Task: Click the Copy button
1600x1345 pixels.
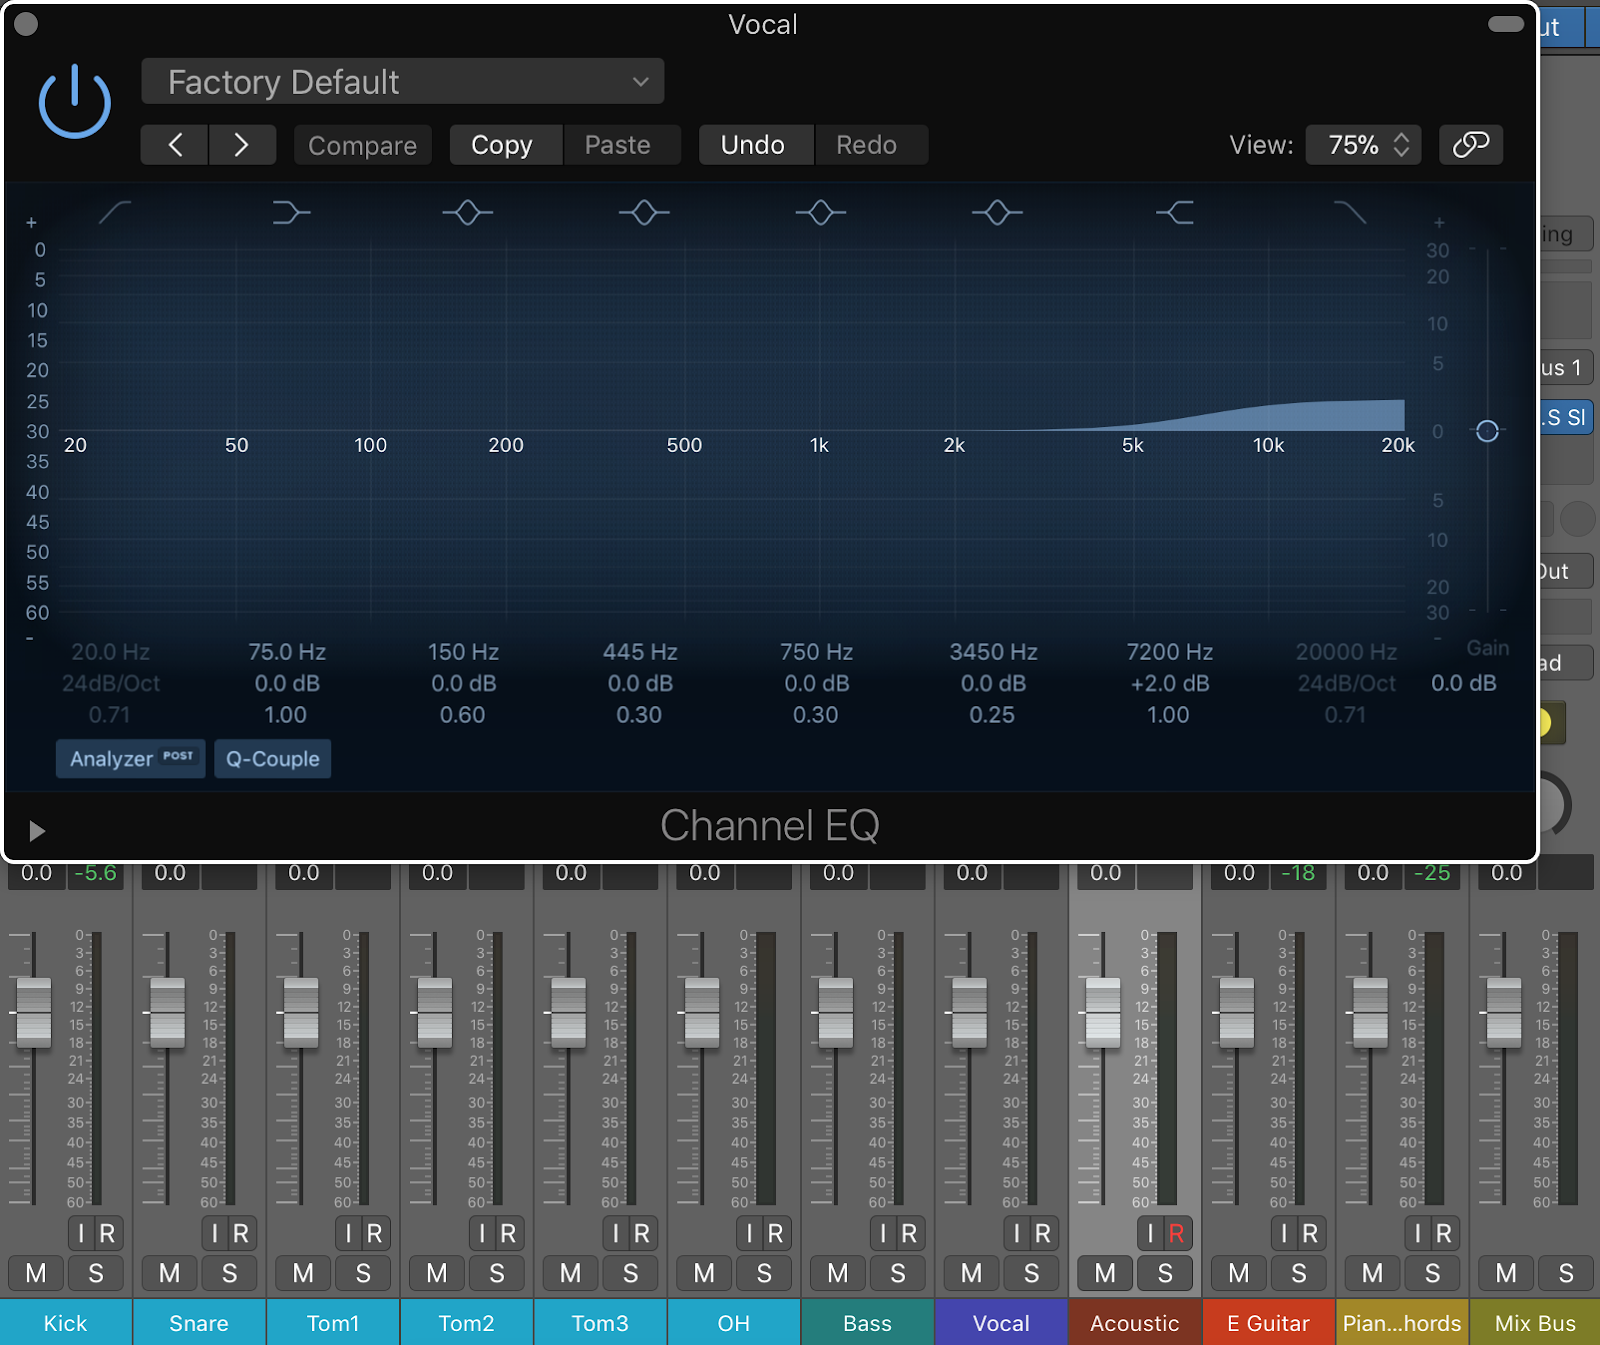Action: pyautogui.click(x=502, y=145)
